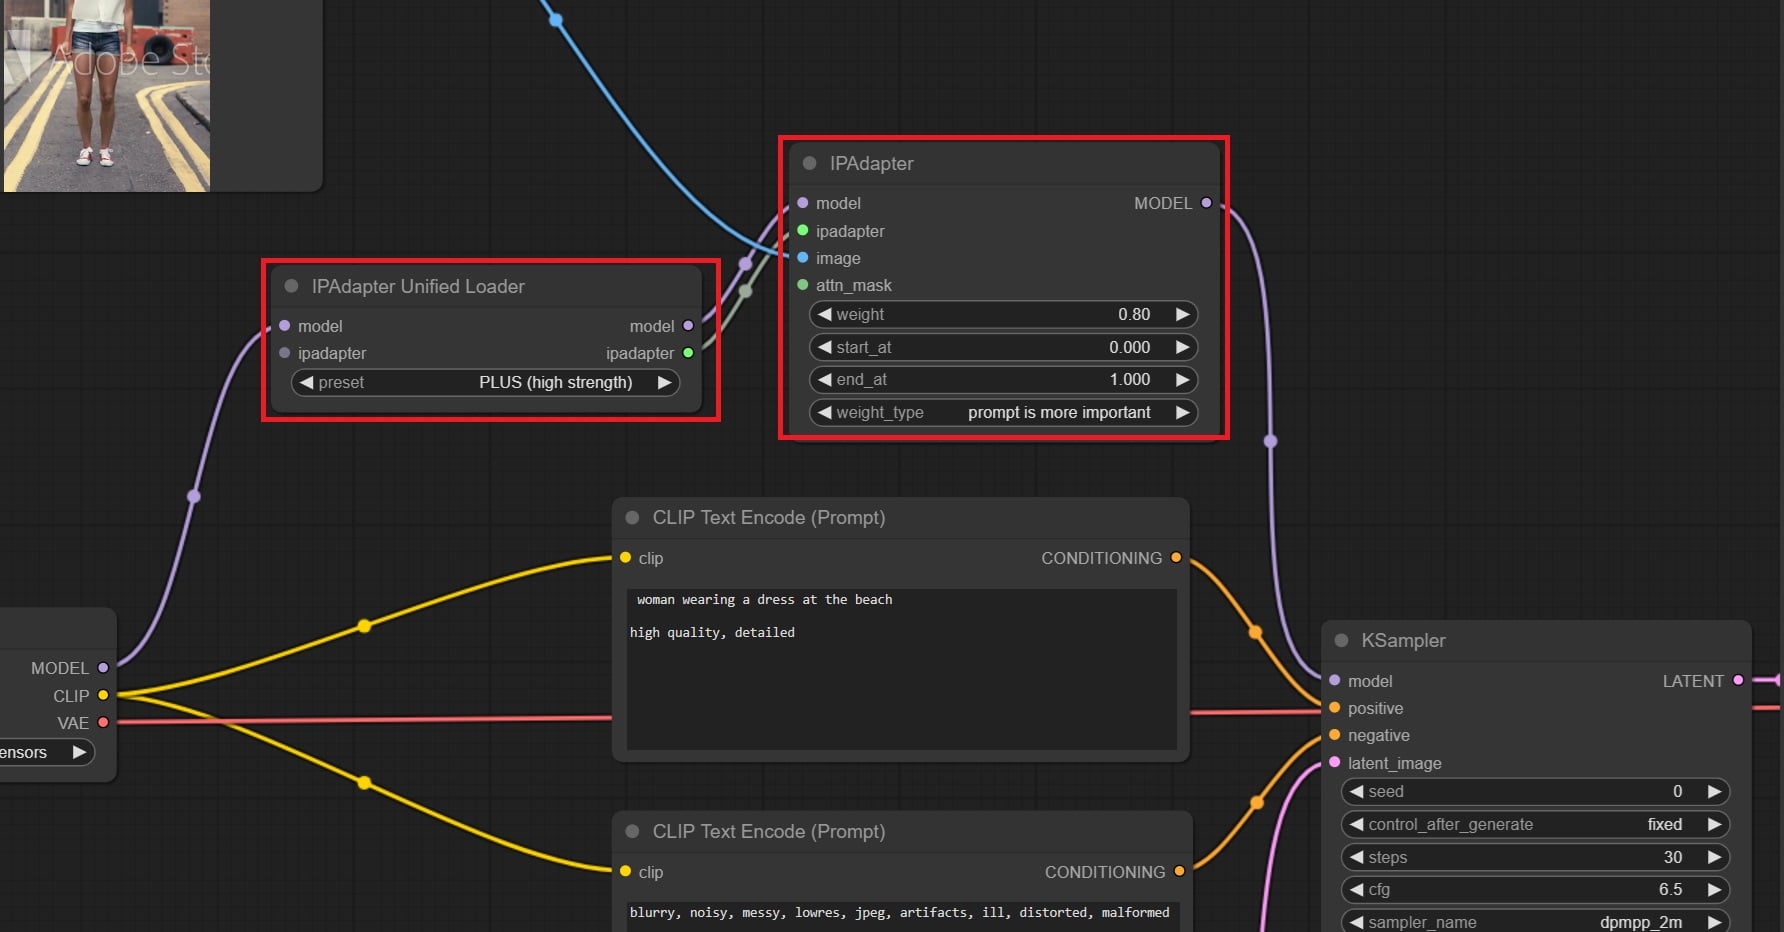Collapse the IPAdapter node using its title dot
The height and width of the screenshot is (932, 1784).
[x=810, y=163]
